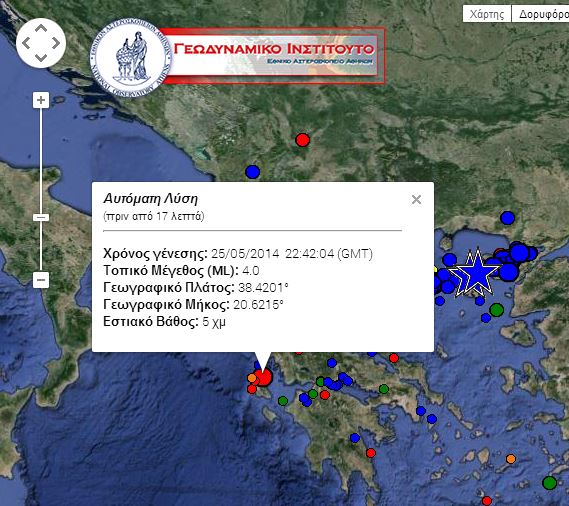Viewport: 569px width, 506px height.
Task: Pan the map upward with the up arrow
Action: 41,29
